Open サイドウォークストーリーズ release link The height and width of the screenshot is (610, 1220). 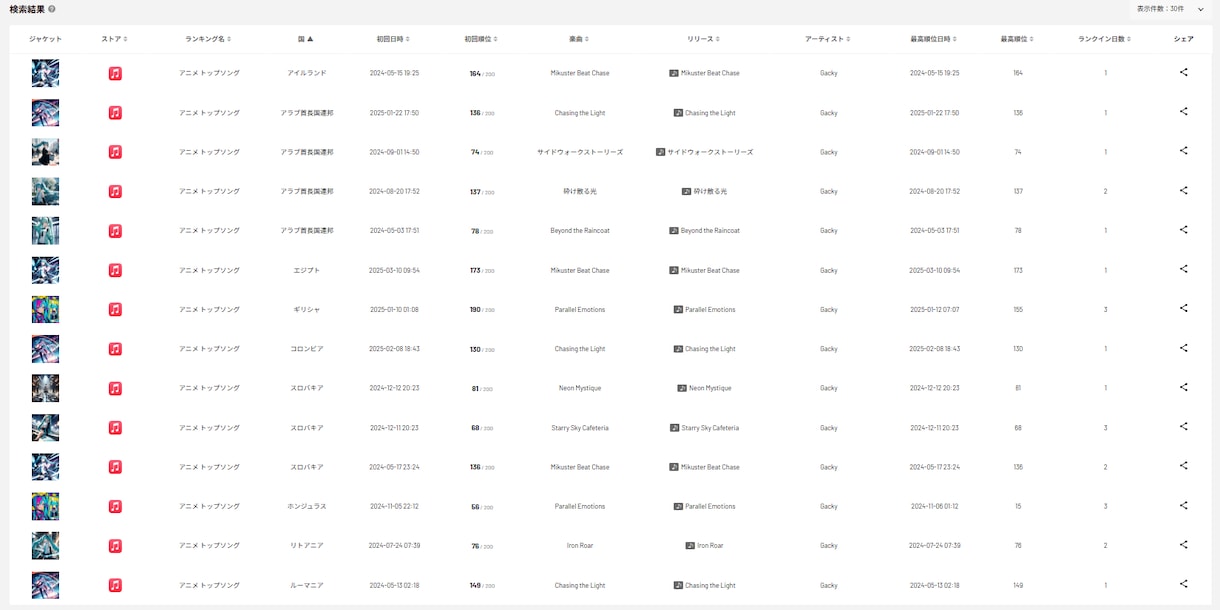[704, 152]
